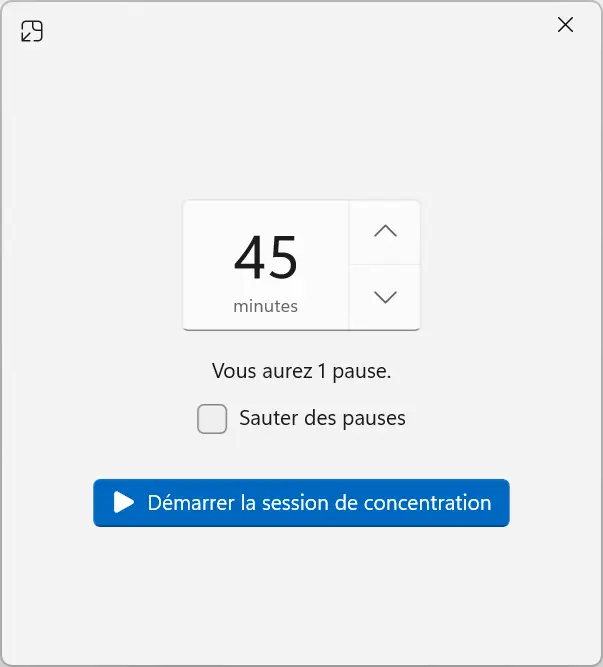The width and height of the screenshot is (603, 667).
Task: Increase focus duration with up chevron
Action: [385, 232]
